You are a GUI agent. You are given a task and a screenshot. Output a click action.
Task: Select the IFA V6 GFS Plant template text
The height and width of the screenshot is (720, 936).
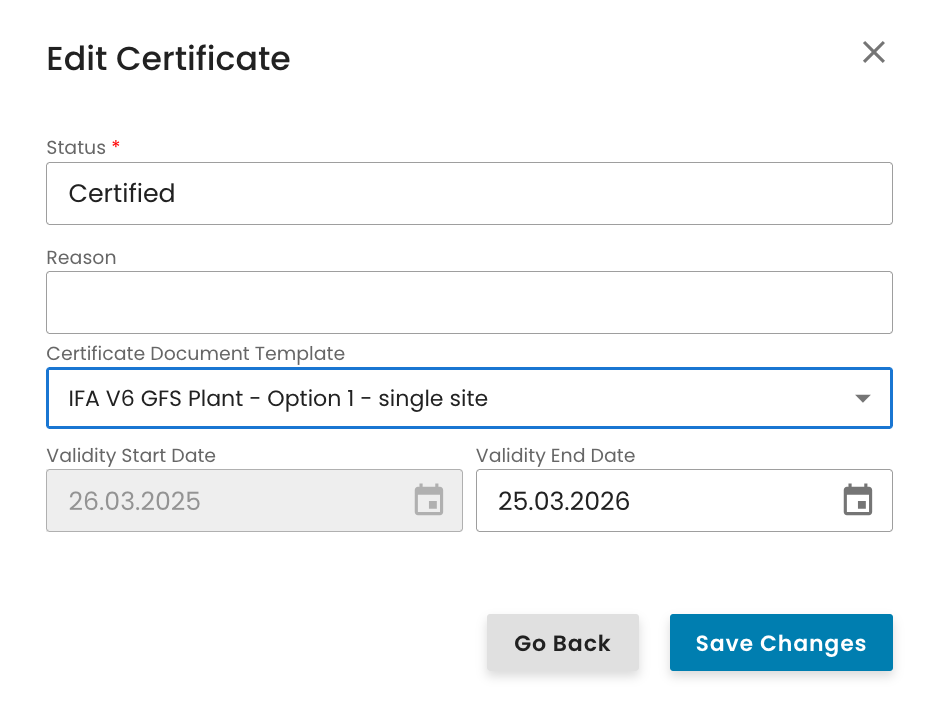point(278,398)
